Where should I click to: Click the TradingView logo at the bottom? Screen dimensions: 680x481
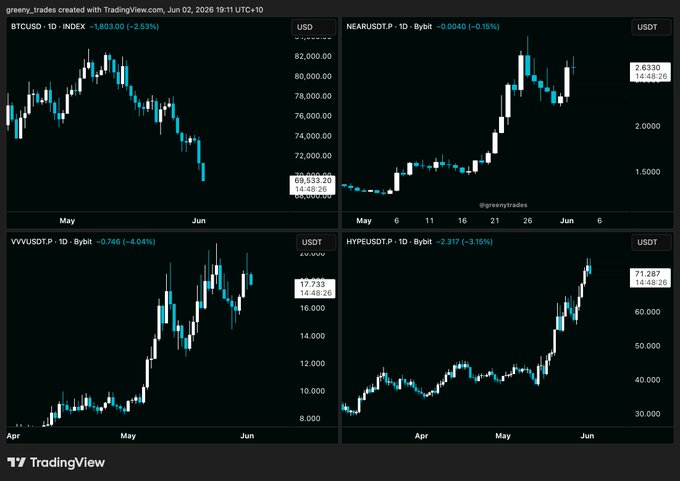point(56,462)
